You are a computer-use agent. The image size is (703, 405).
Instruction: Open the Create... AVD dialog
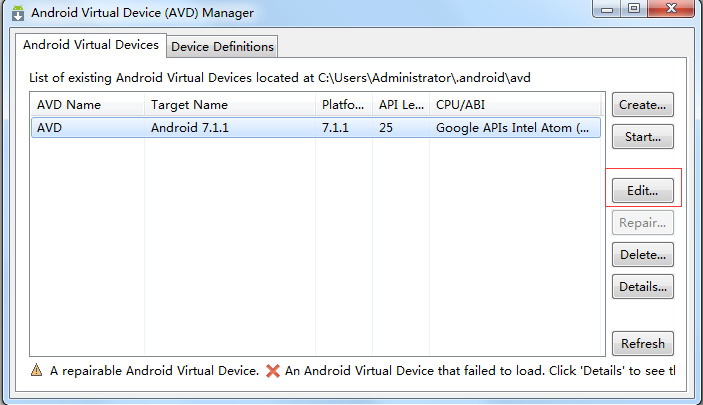click(642, 105)
